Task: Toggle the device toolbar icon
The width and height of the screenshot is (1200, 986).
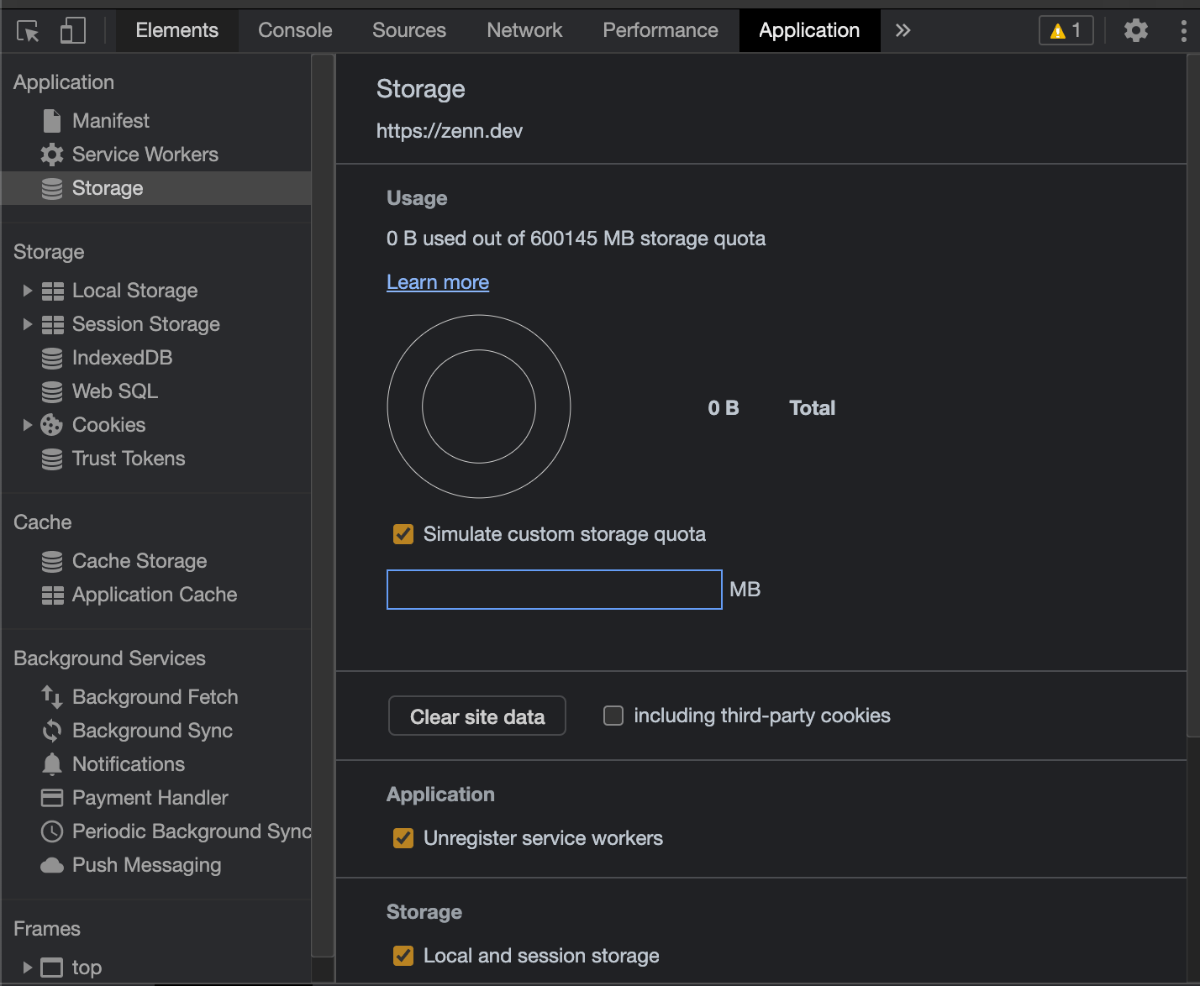Action: (72, 31)
